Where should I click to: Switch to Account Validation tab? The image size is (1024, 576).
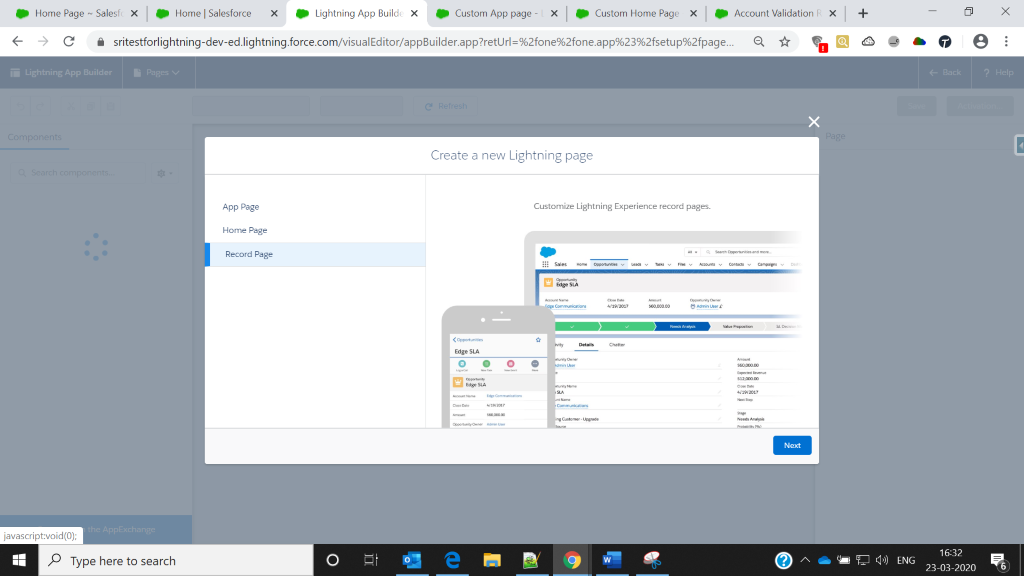[776, 13]
